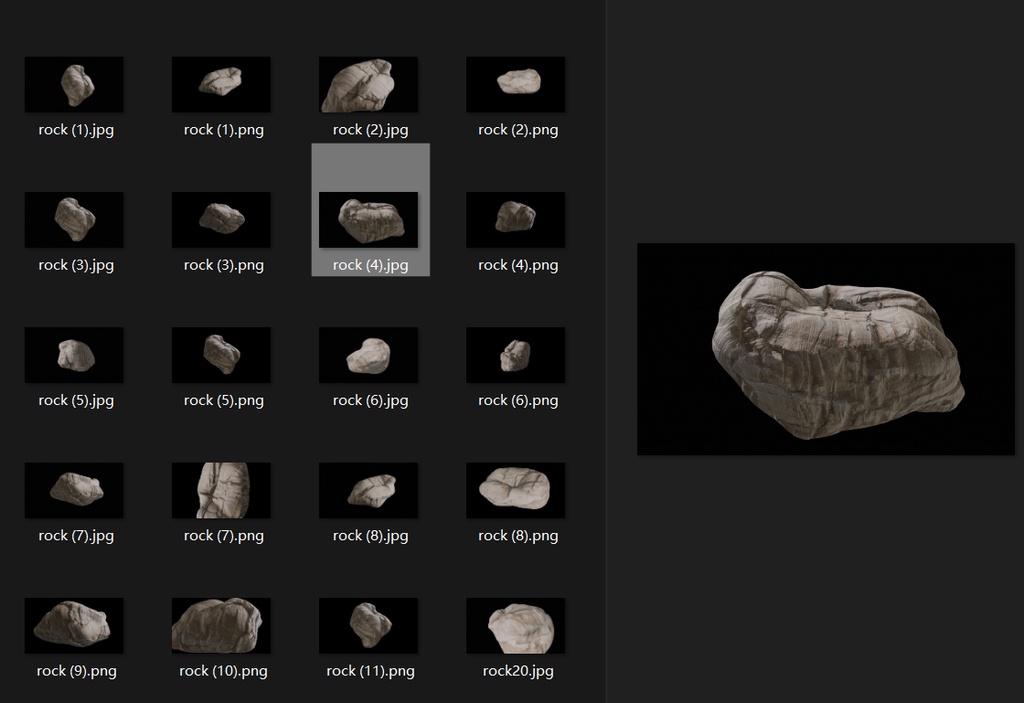Open the rock (7).png thumbnail
The width and height of the screenshot is (1024, 703).
pos(221,490)
